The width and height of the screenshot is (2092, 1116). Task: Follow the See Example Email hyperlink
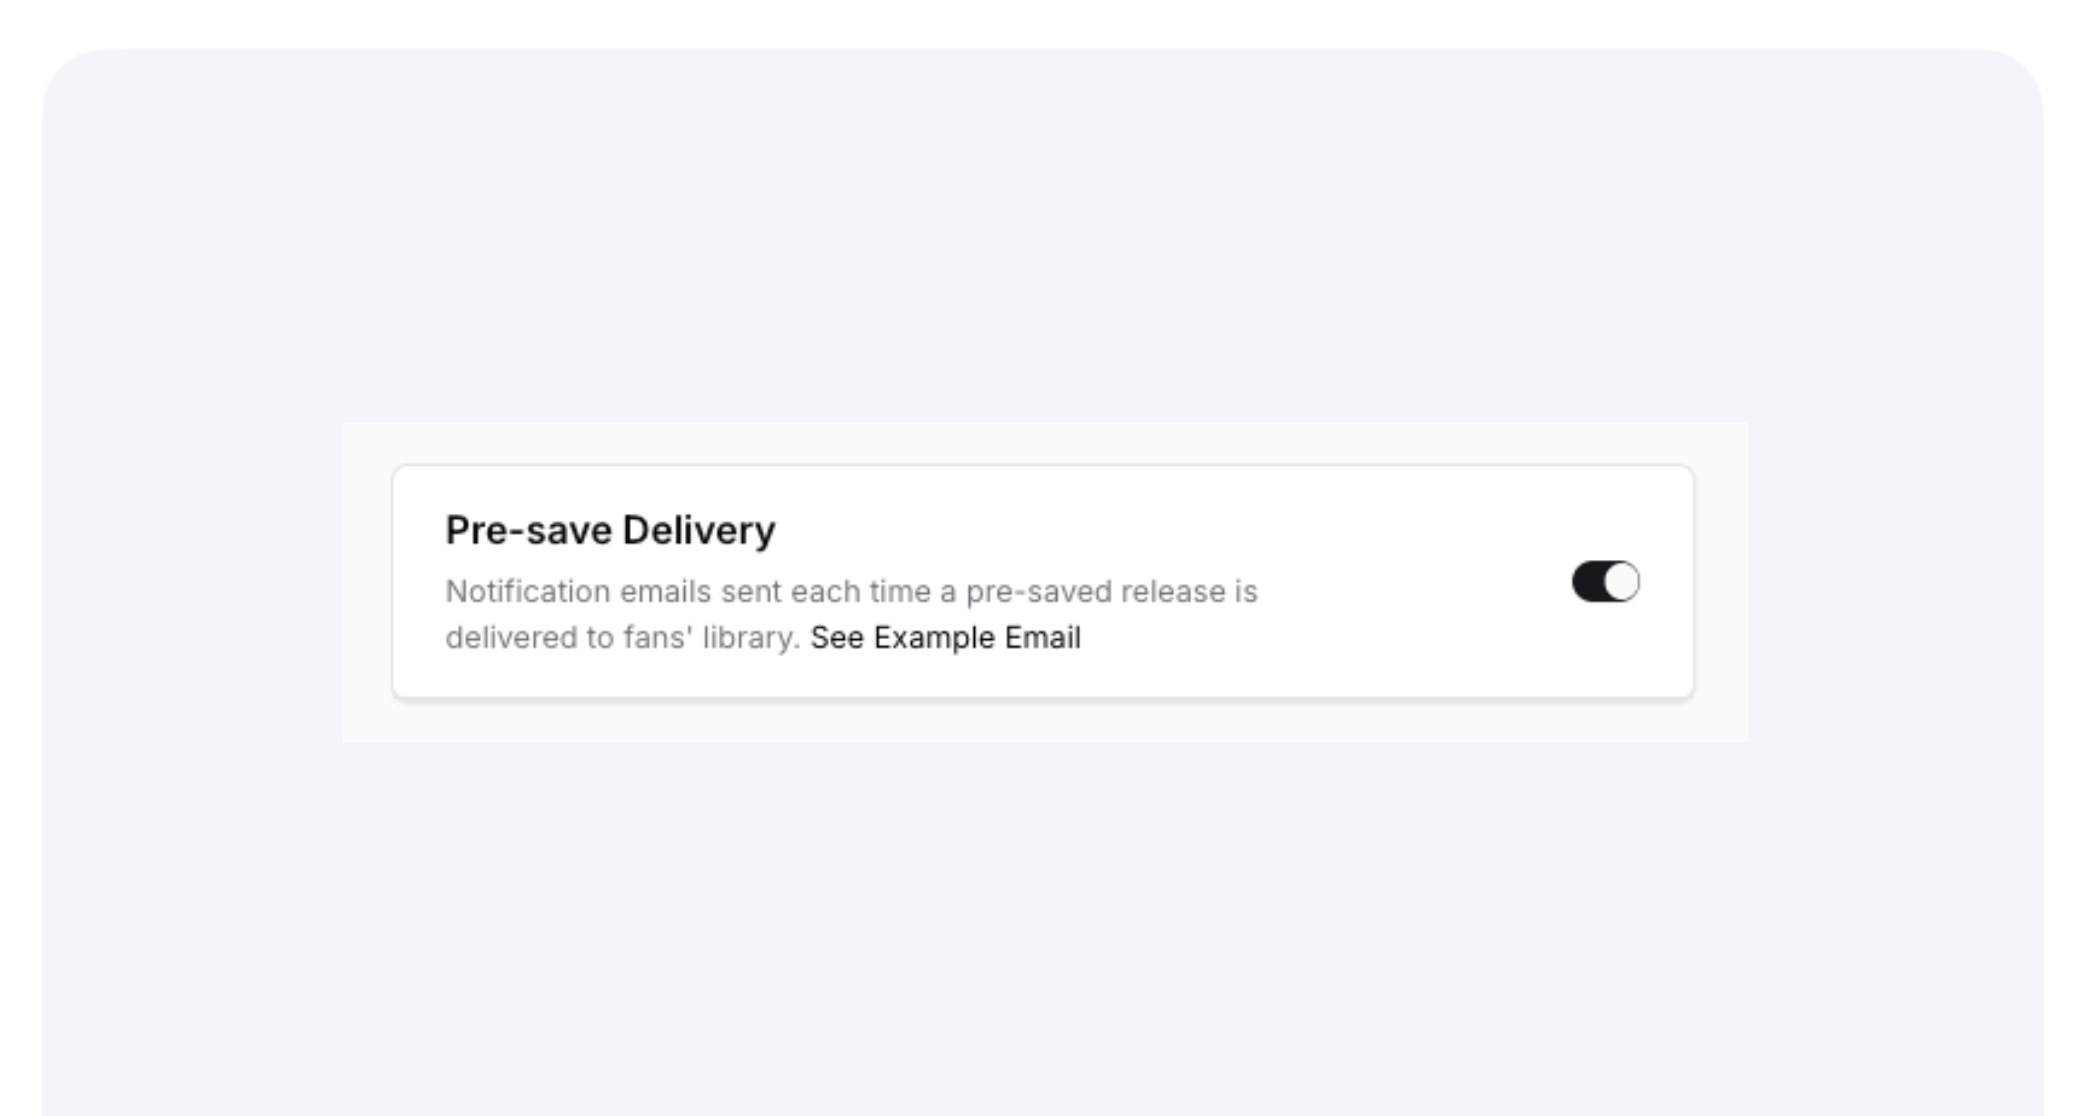coord(945,638)
